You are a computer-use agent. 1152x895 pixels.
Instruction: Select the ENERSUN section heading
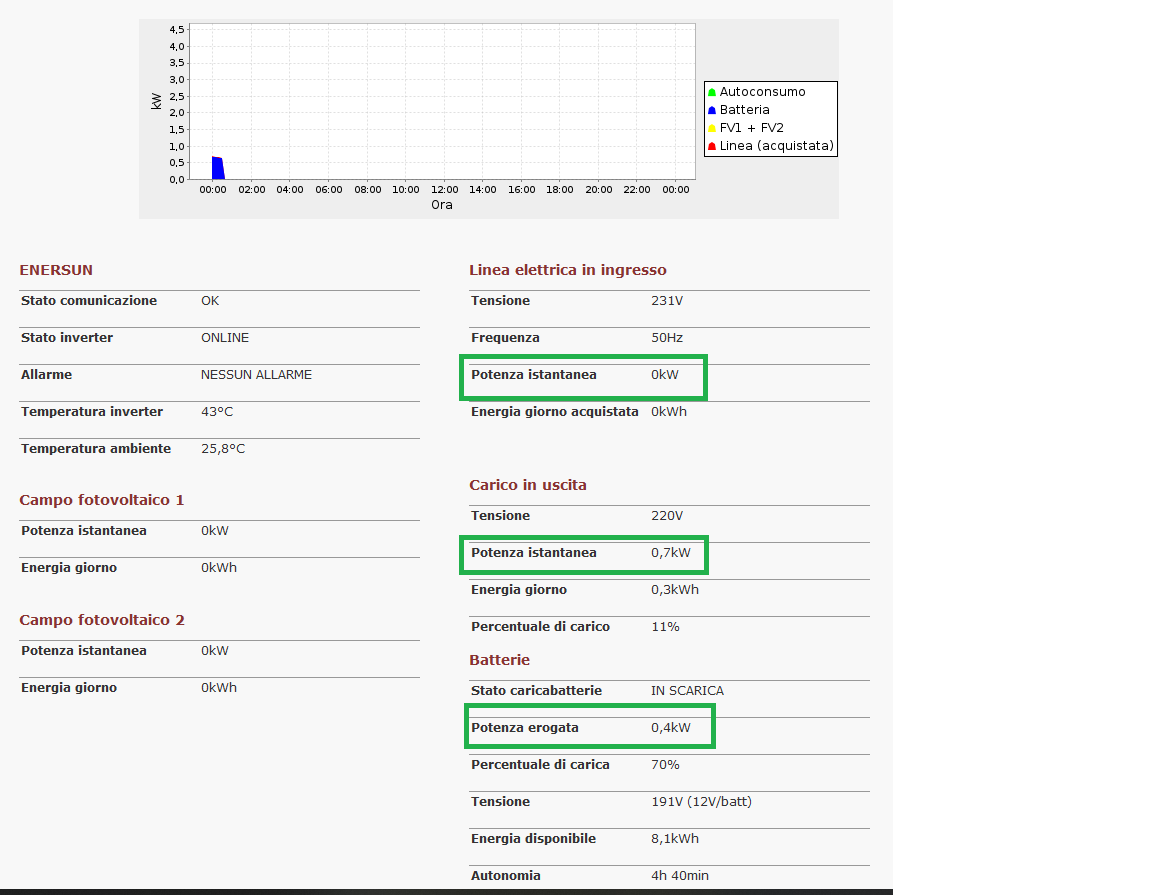(x=56, y=270)
